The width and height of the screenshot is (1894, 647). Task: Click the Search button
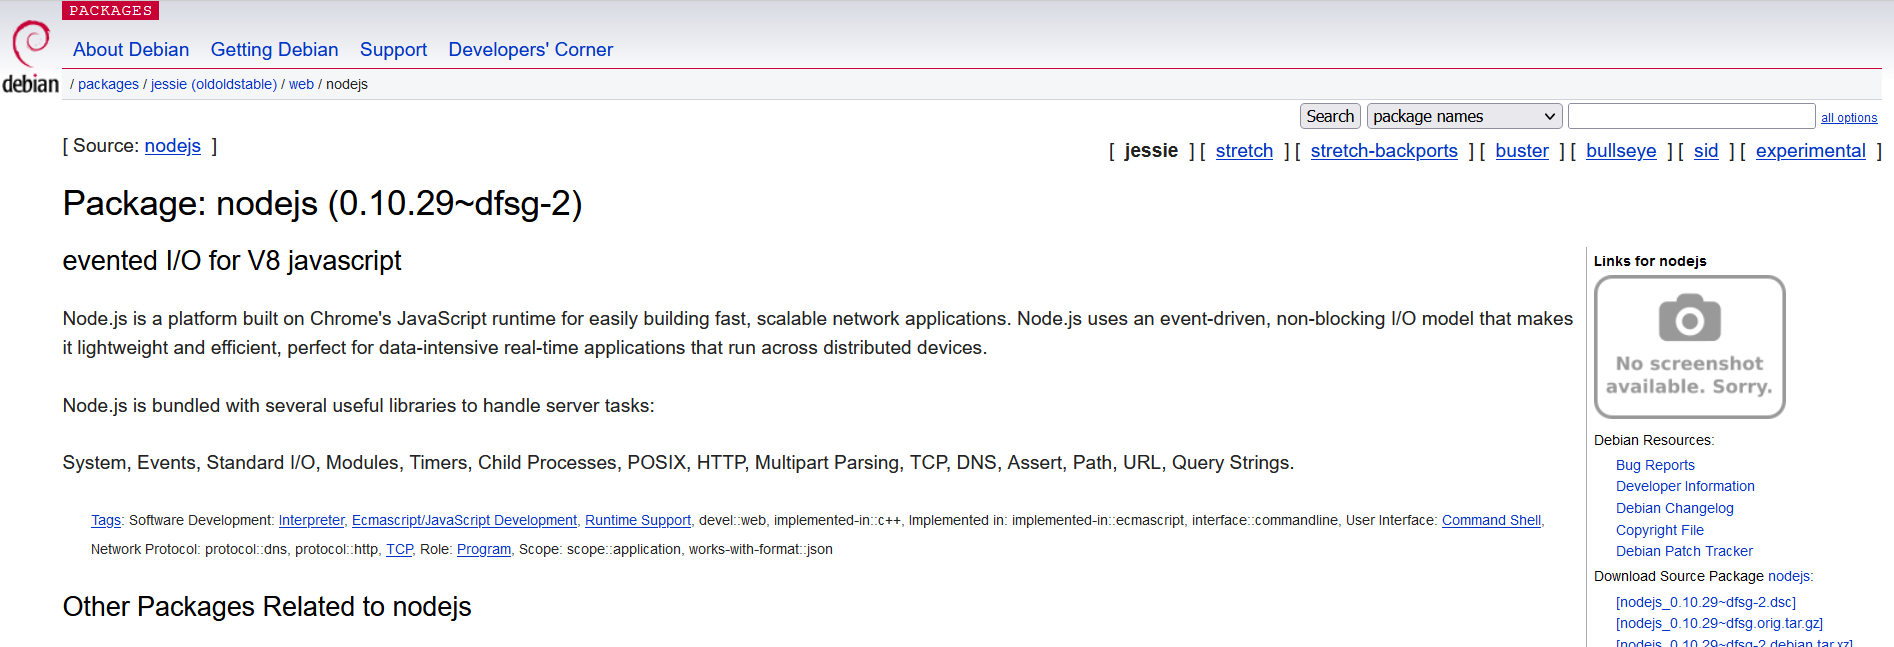coord(1330,117)
